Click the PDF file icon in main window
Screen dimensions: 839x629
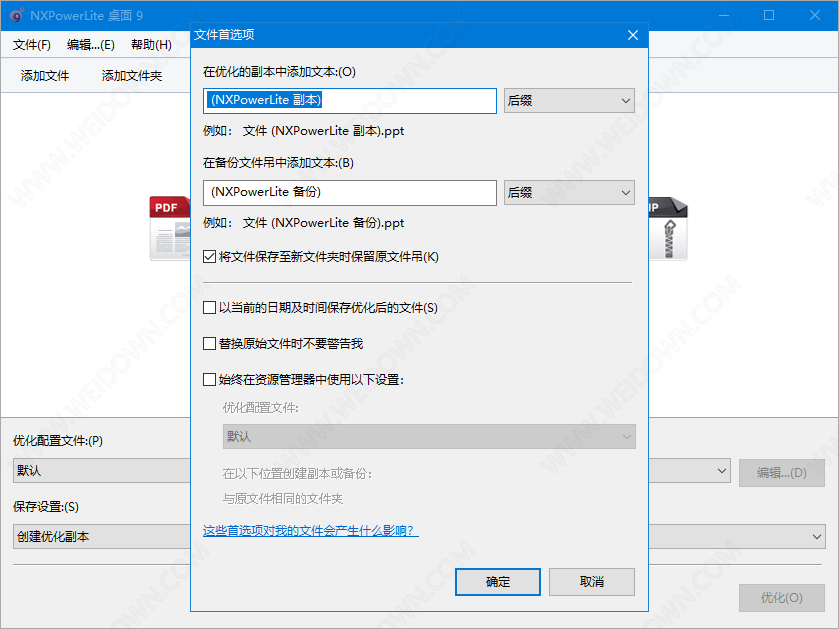click(169, 228)
